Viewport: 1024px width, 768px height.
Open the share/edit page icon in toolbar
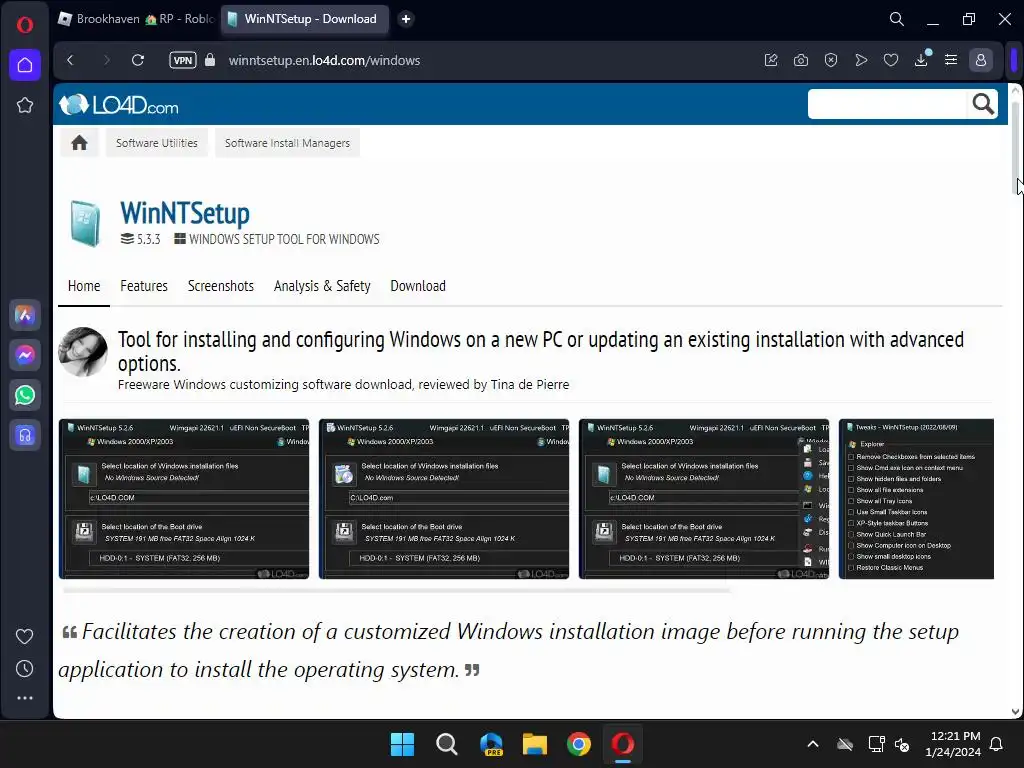pos(771,60)
